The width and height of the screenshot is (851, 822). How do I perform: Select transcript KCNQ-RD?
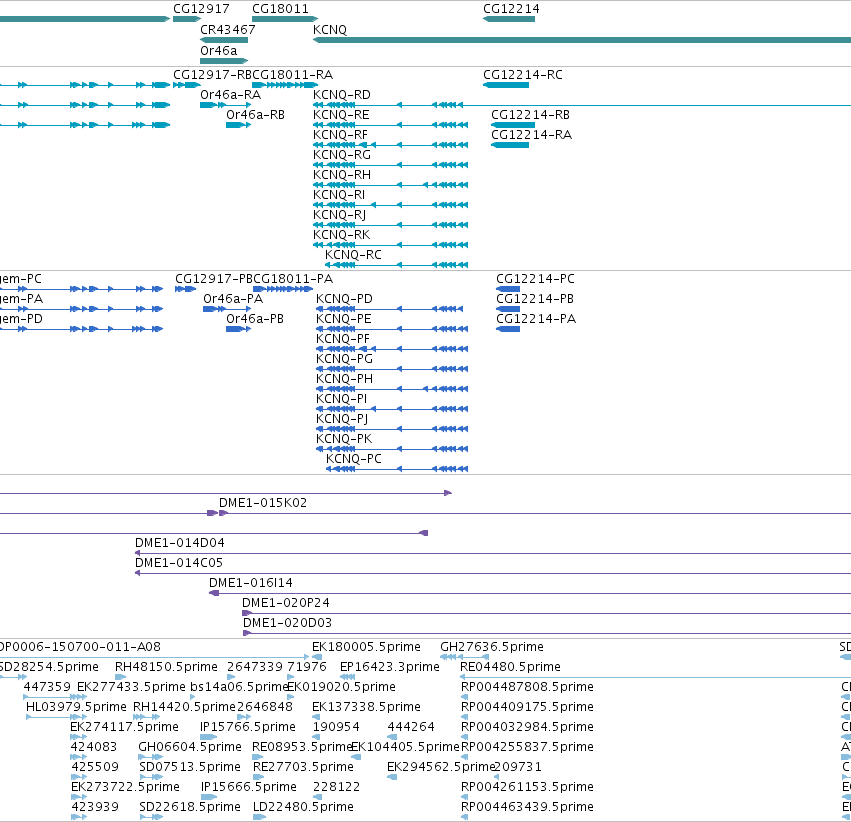coord(342,94)
